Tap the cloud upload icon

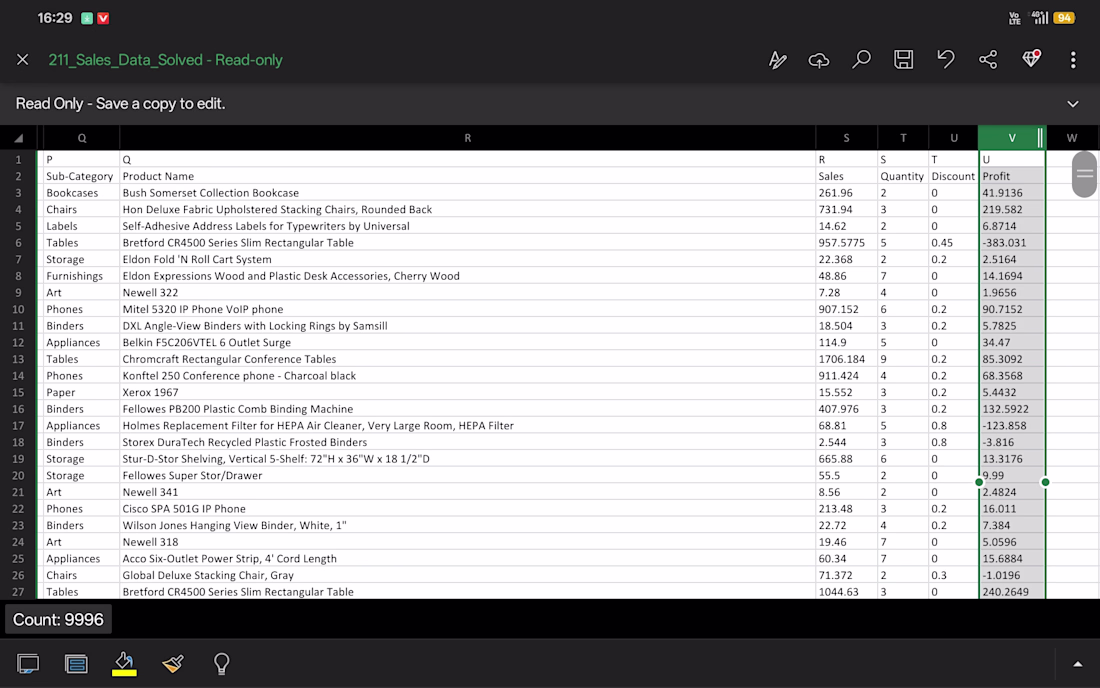point(819,60)
